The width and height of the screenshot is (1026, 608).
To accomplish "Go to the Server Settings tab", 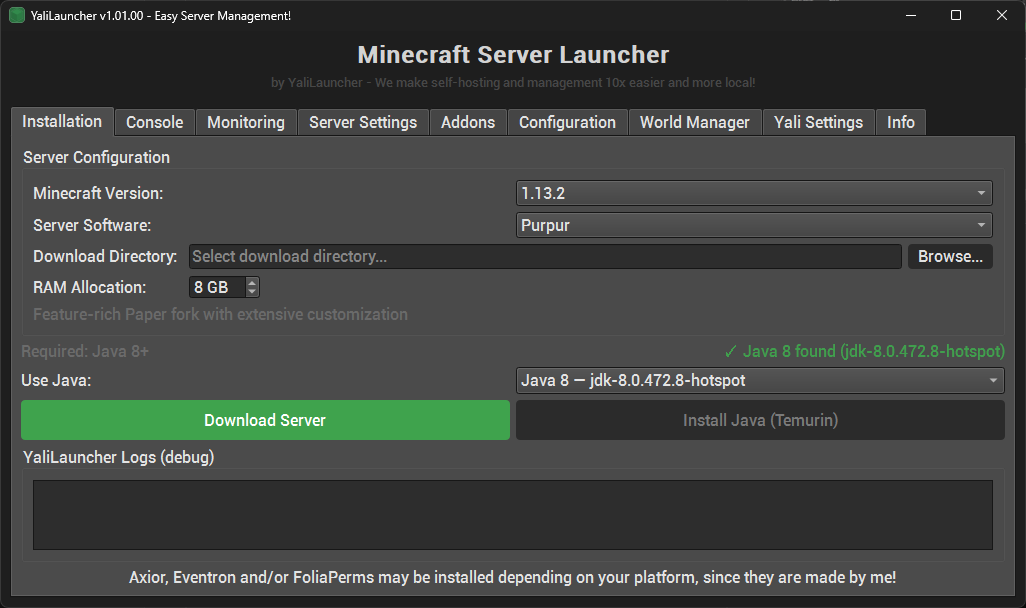I will [363, 122].
